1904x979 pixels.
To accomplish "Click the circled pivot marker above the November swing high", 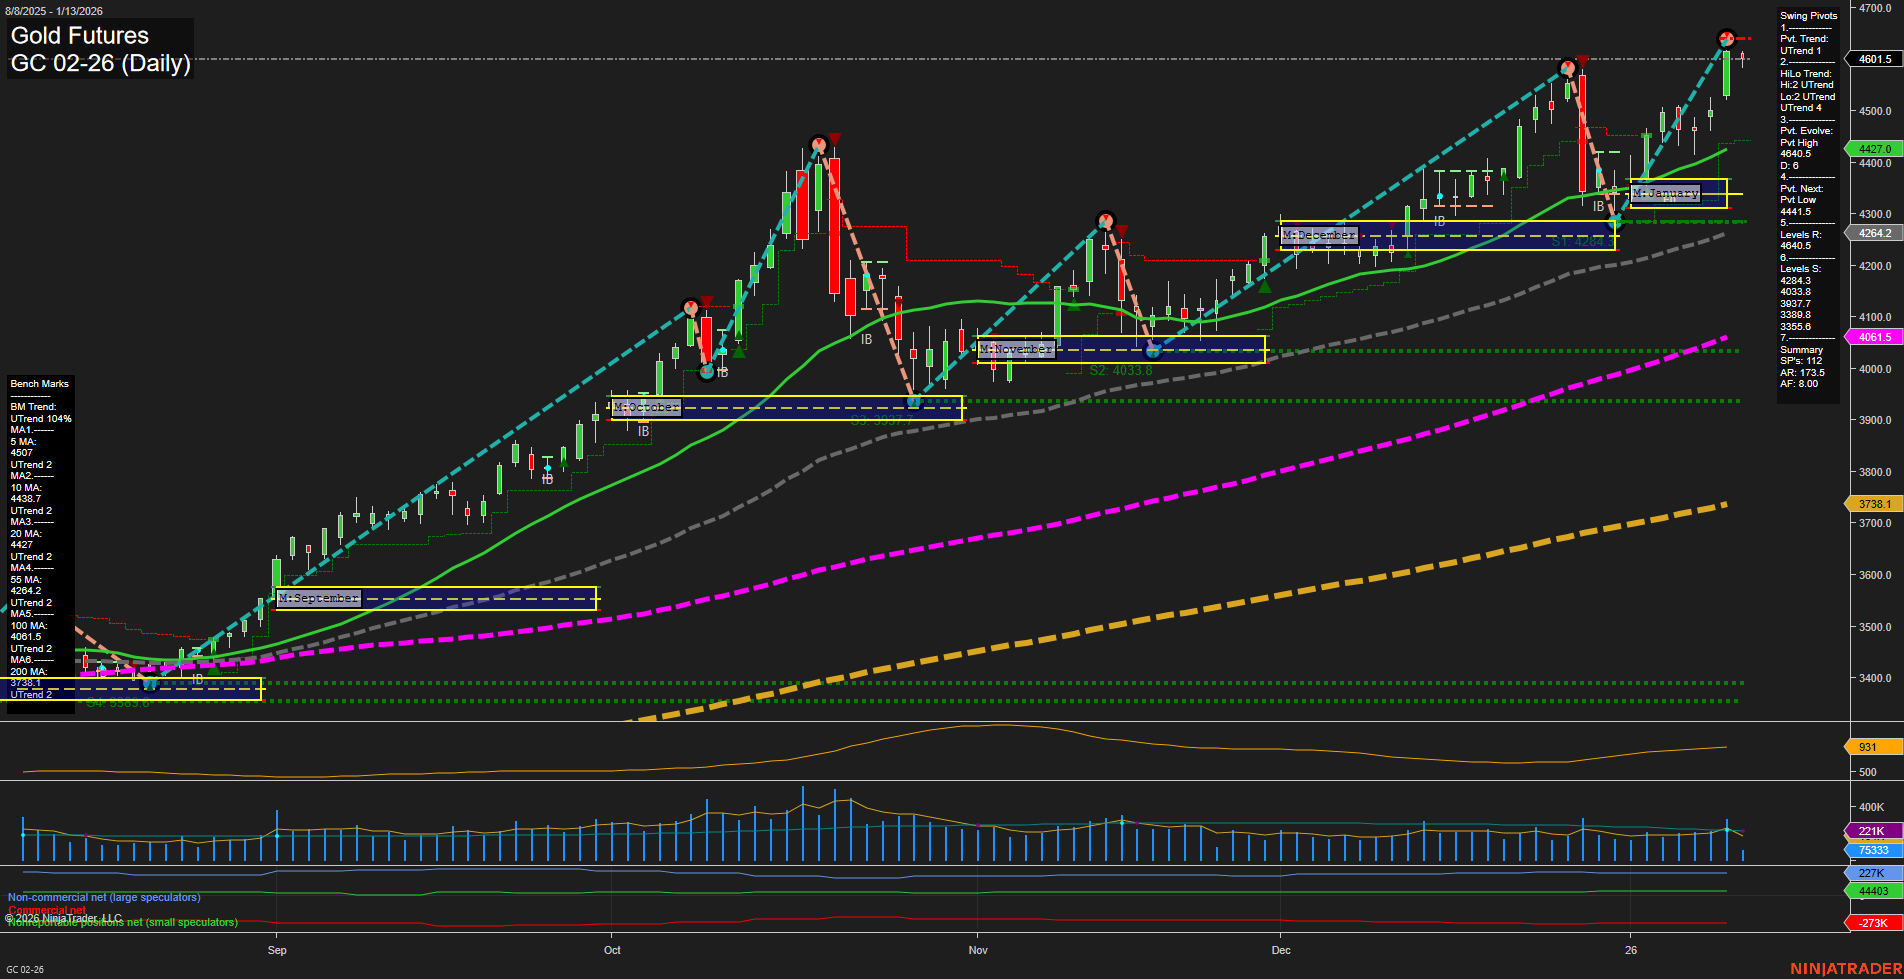I will point(1106,220).
